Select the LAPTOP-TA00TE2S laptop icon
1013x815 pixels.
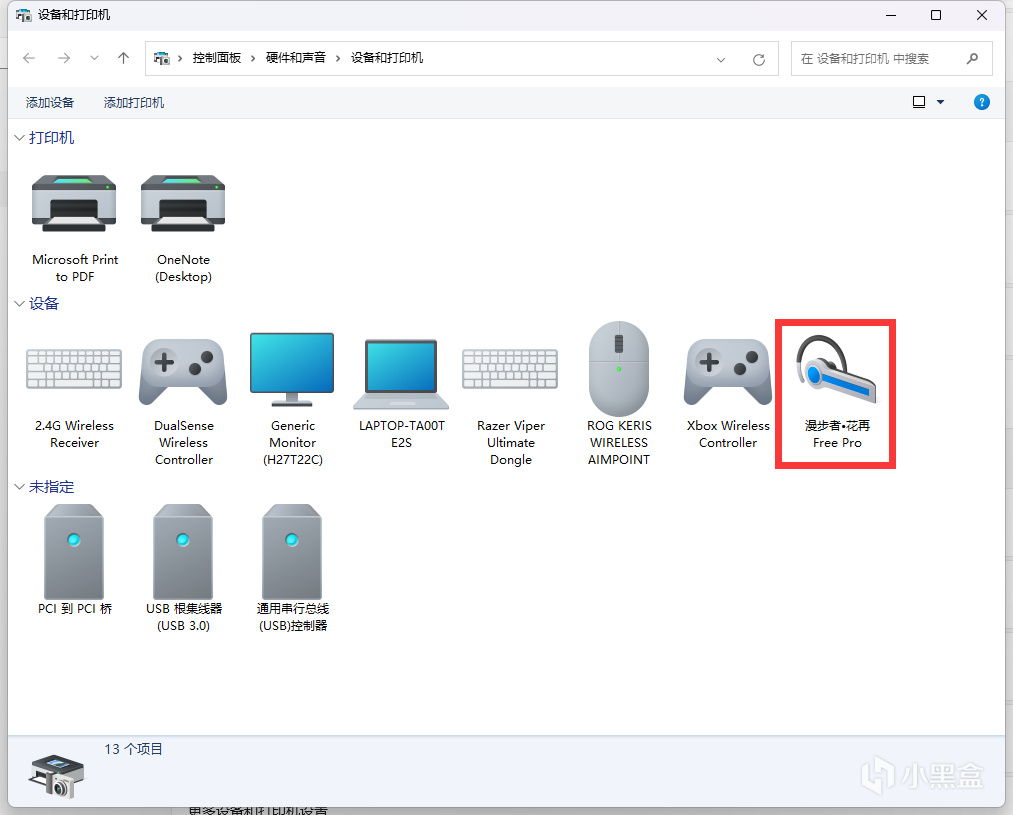click(401, 375)
